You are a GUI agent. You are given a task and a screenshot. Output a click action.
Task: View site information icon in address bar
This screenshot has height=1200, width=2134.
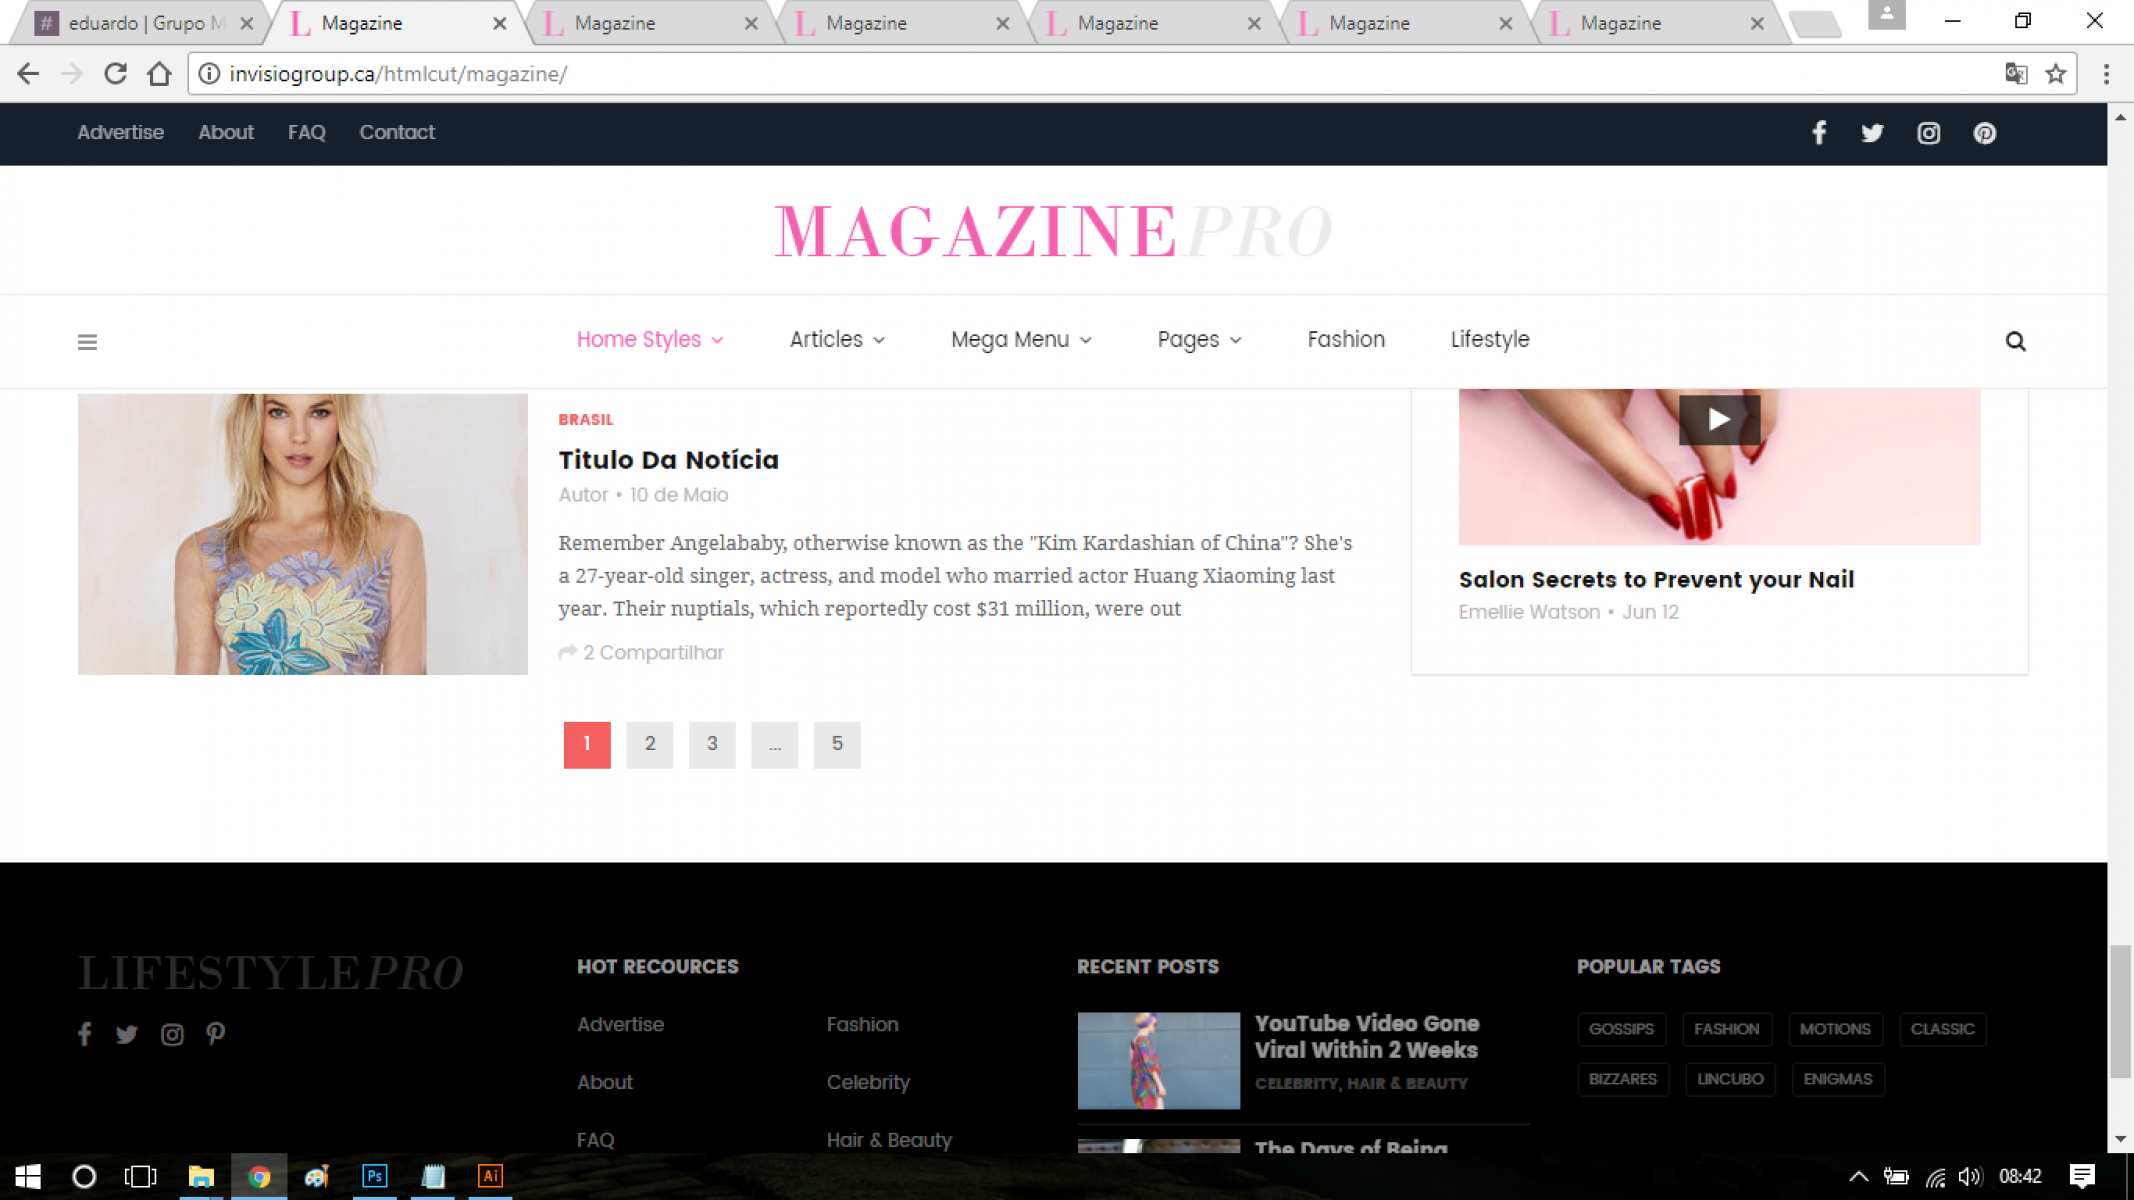coord(209,74)
